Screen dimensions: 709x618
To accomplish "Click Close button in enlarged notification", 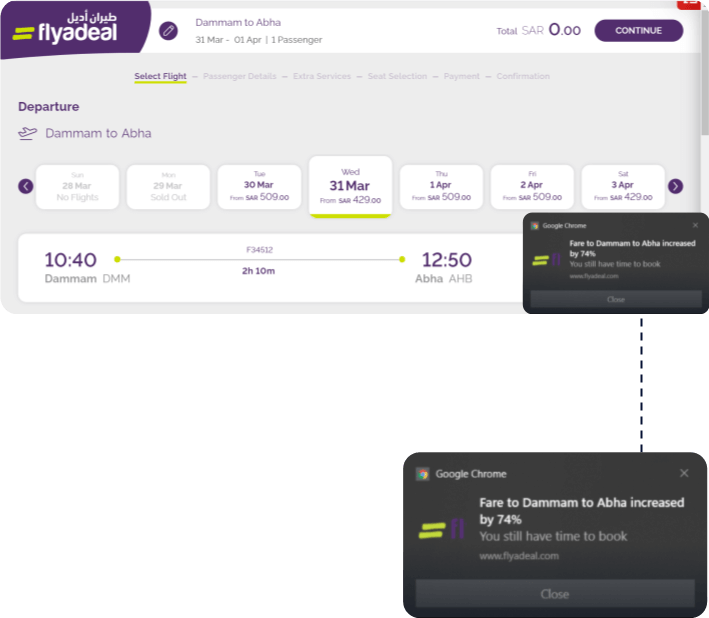I will coord(554,594).
